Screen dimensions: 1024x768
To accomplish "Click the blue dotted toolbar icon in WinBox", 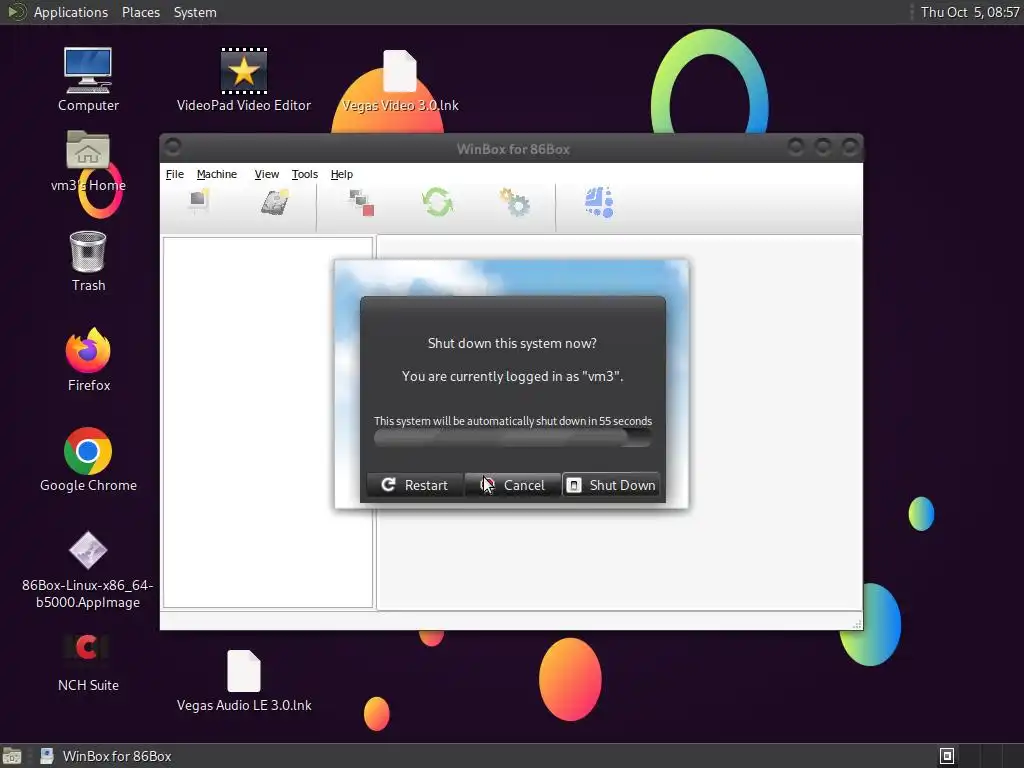I will 599,202.
